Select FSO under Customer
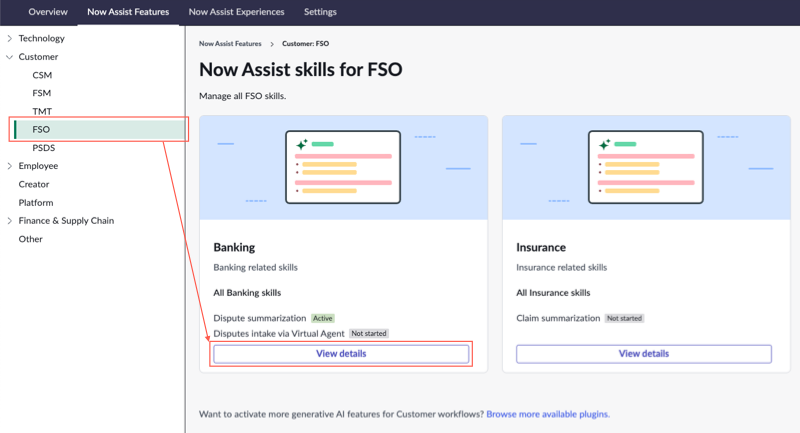 pyautogui.click(x=99, y=130)
